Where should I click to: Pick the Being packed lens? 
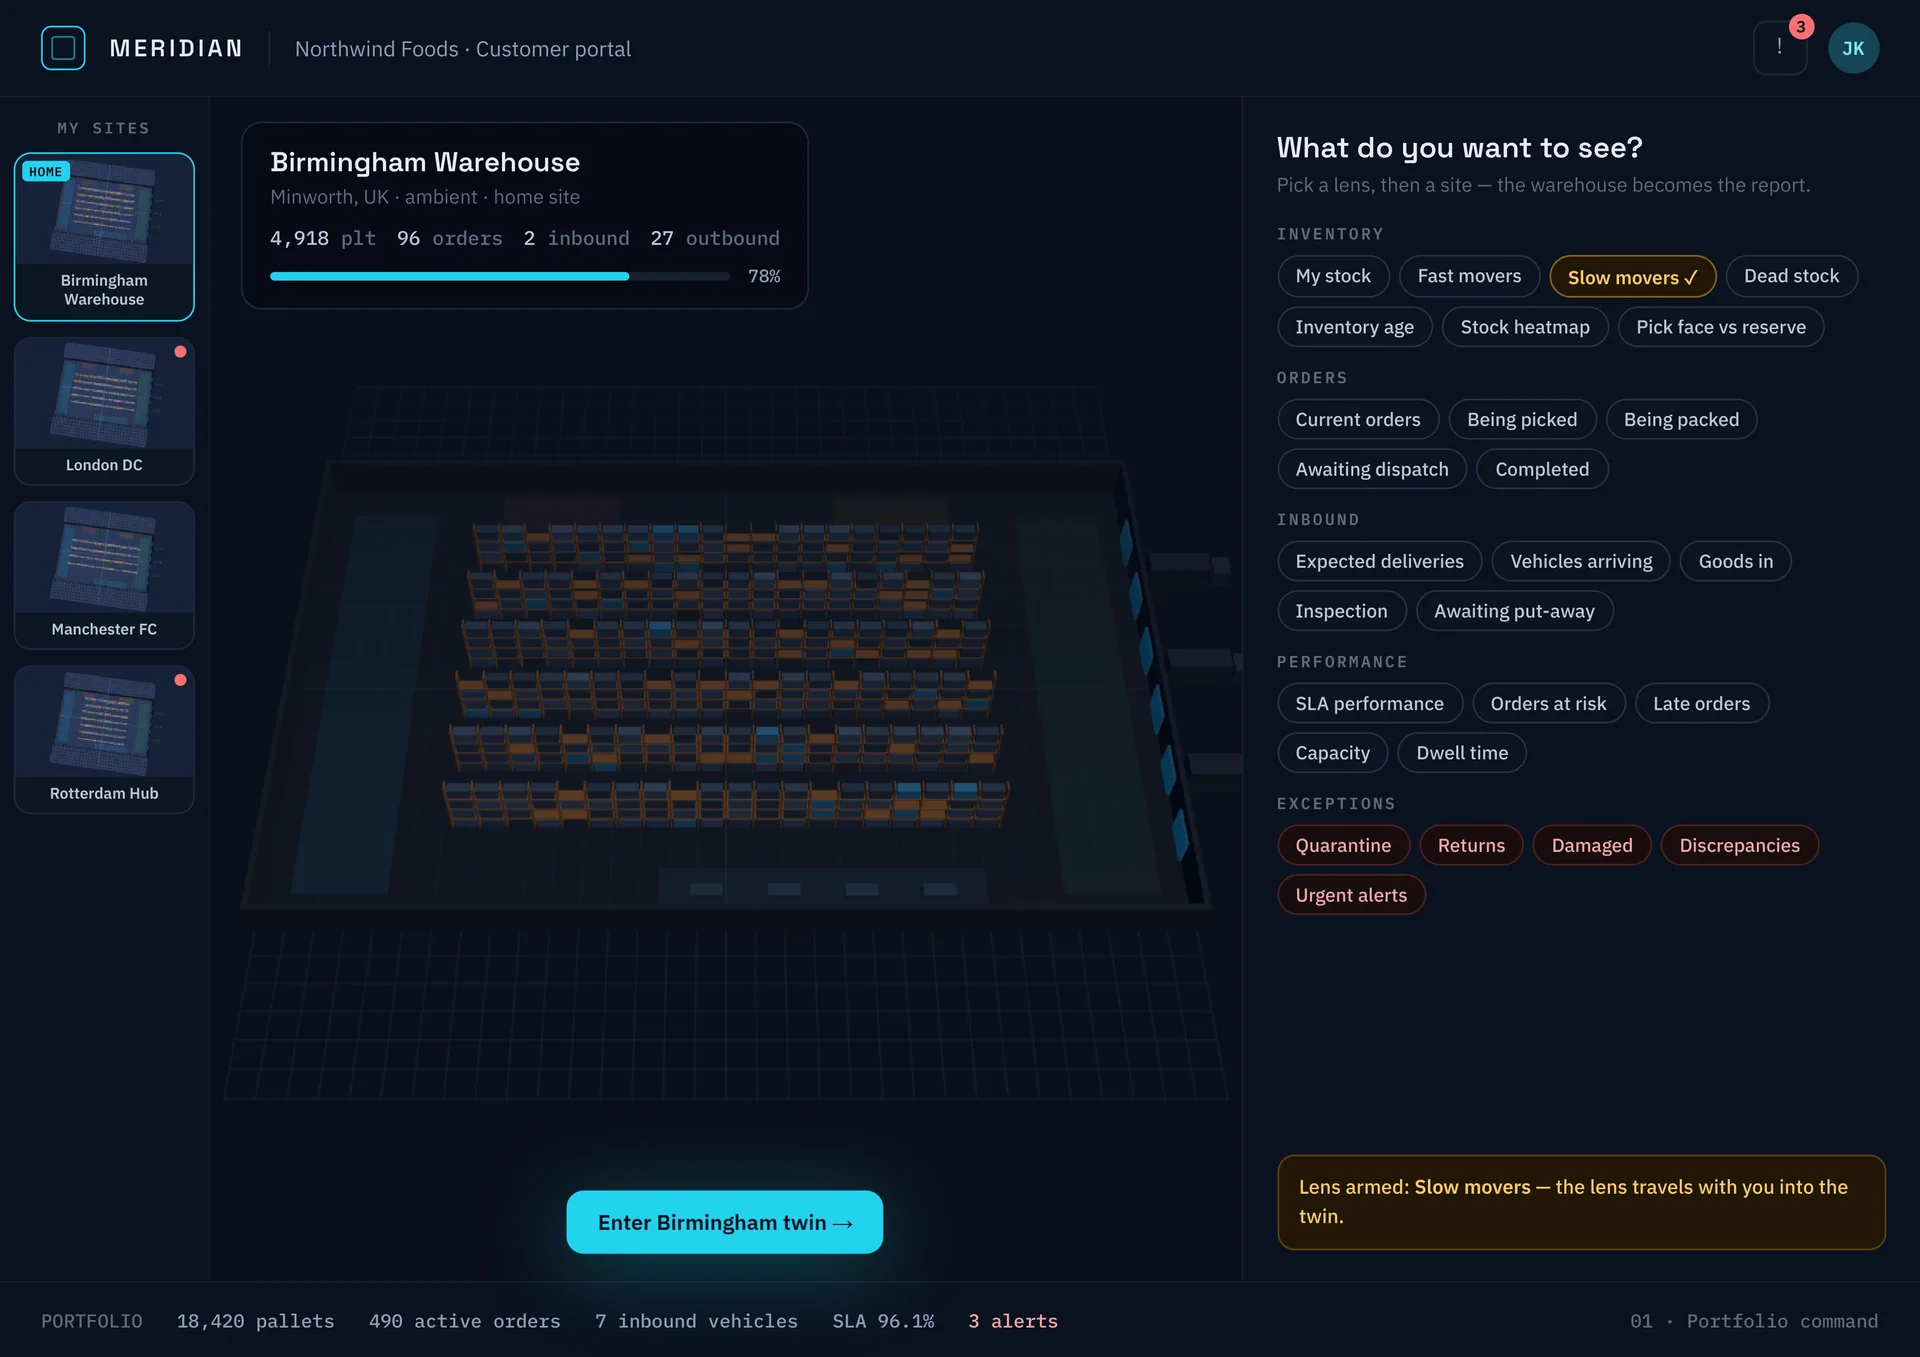tap(1681, 419)
